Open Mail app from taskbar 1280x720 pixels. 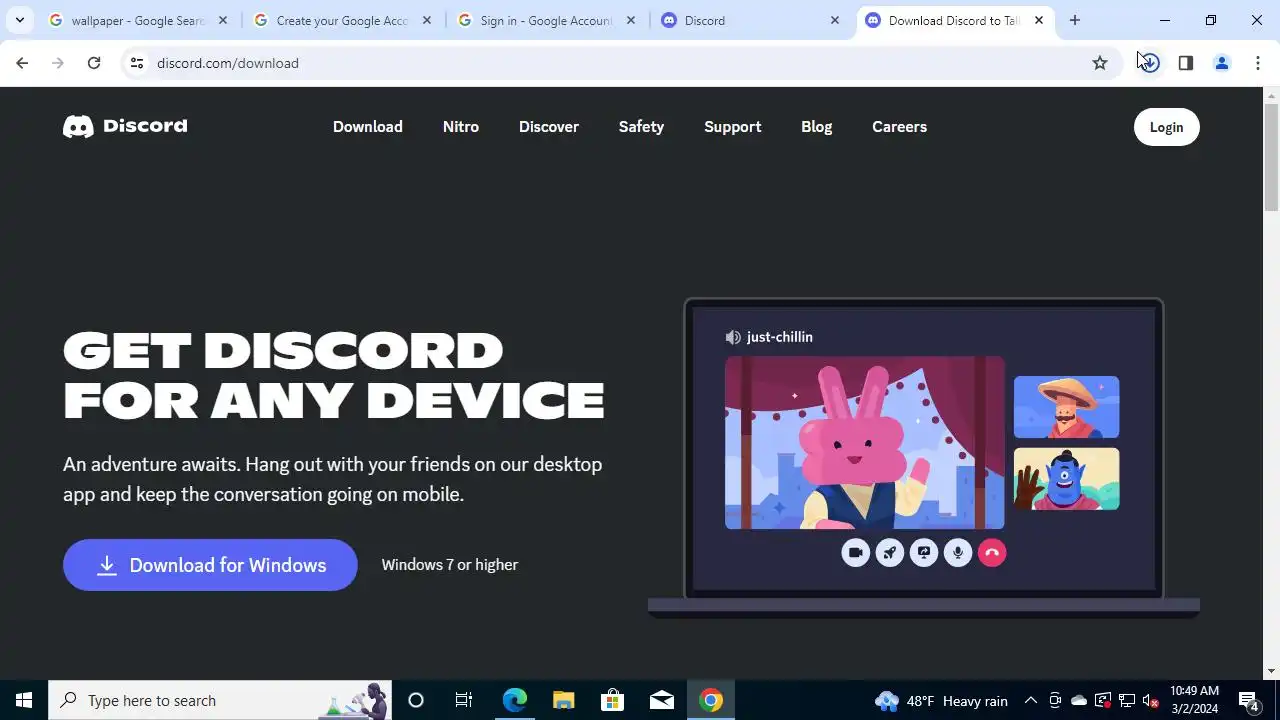click(661, 700)
